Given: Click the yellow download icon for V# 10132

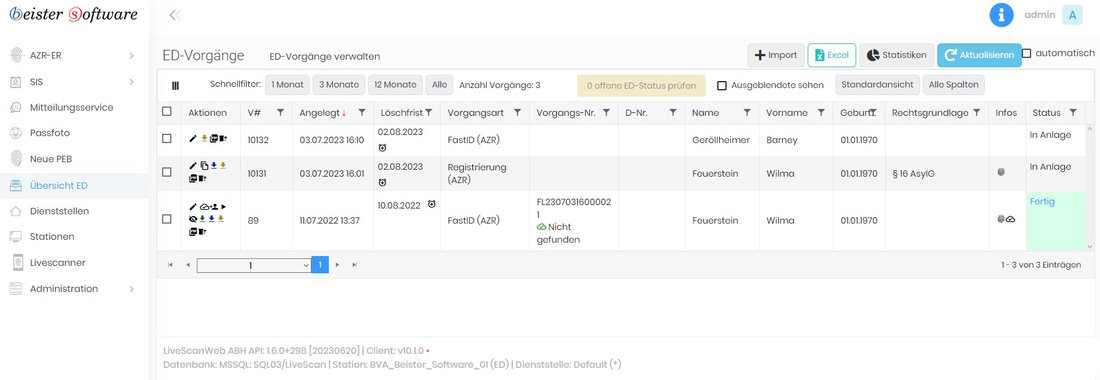Looking at the screenshot, I should 204,138.
